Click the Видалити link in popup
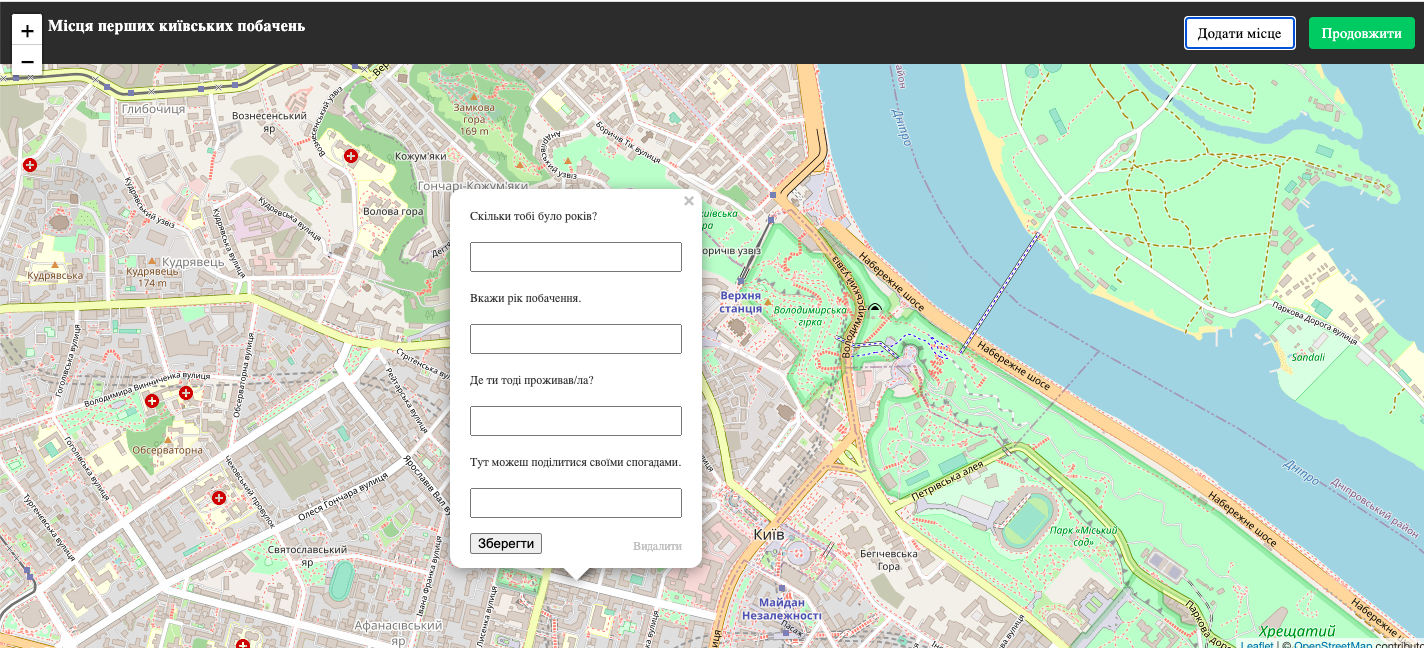The image size is (1424, 648). [x=657, y=546]
